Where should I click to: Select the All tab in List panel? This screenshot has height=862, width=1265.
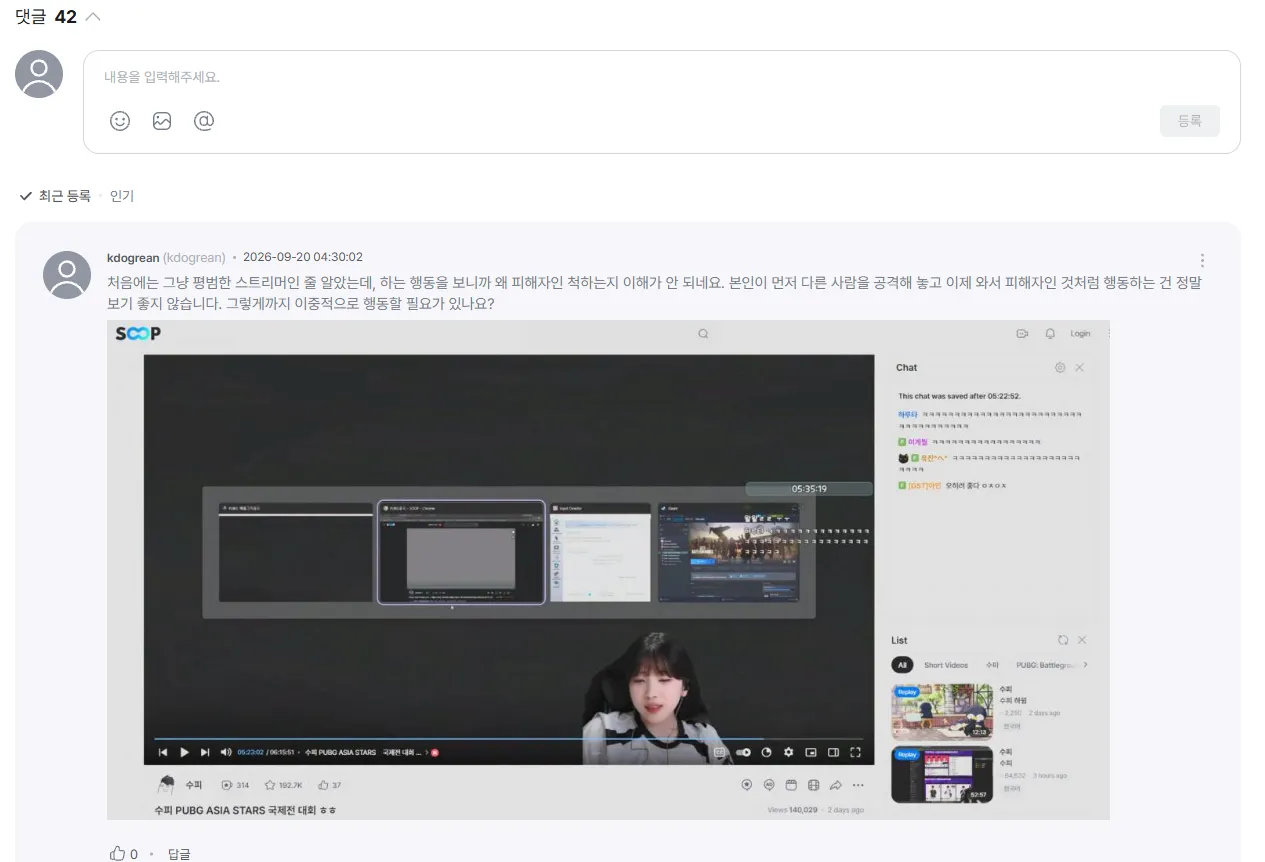902,665
